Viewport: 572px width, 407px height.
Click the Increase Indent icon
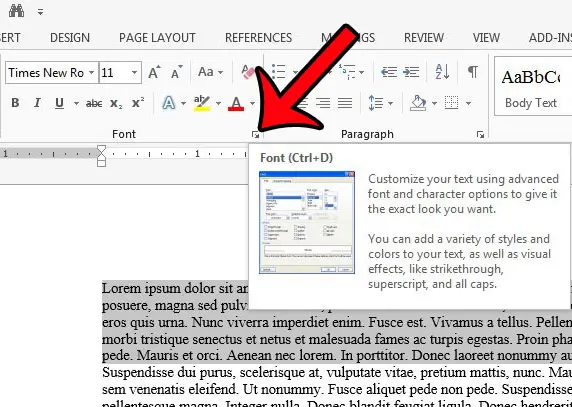pyautogui.click(x=411, y=72)
